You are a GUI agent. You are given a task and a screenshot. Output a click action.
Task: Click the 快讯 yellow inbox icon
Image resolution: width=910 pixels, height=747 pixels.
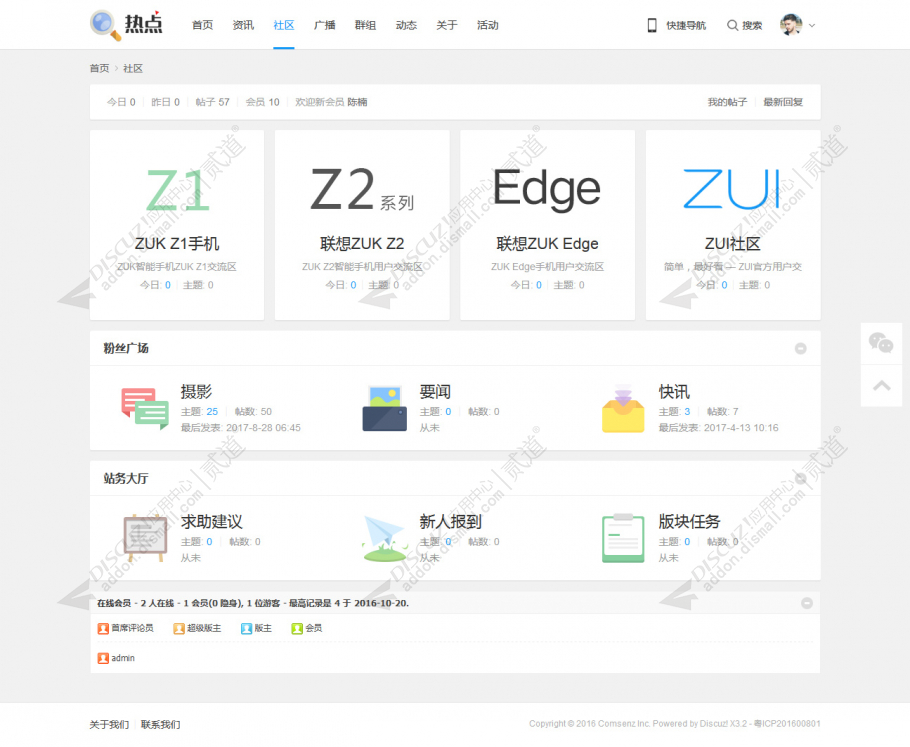click(623, 409)
